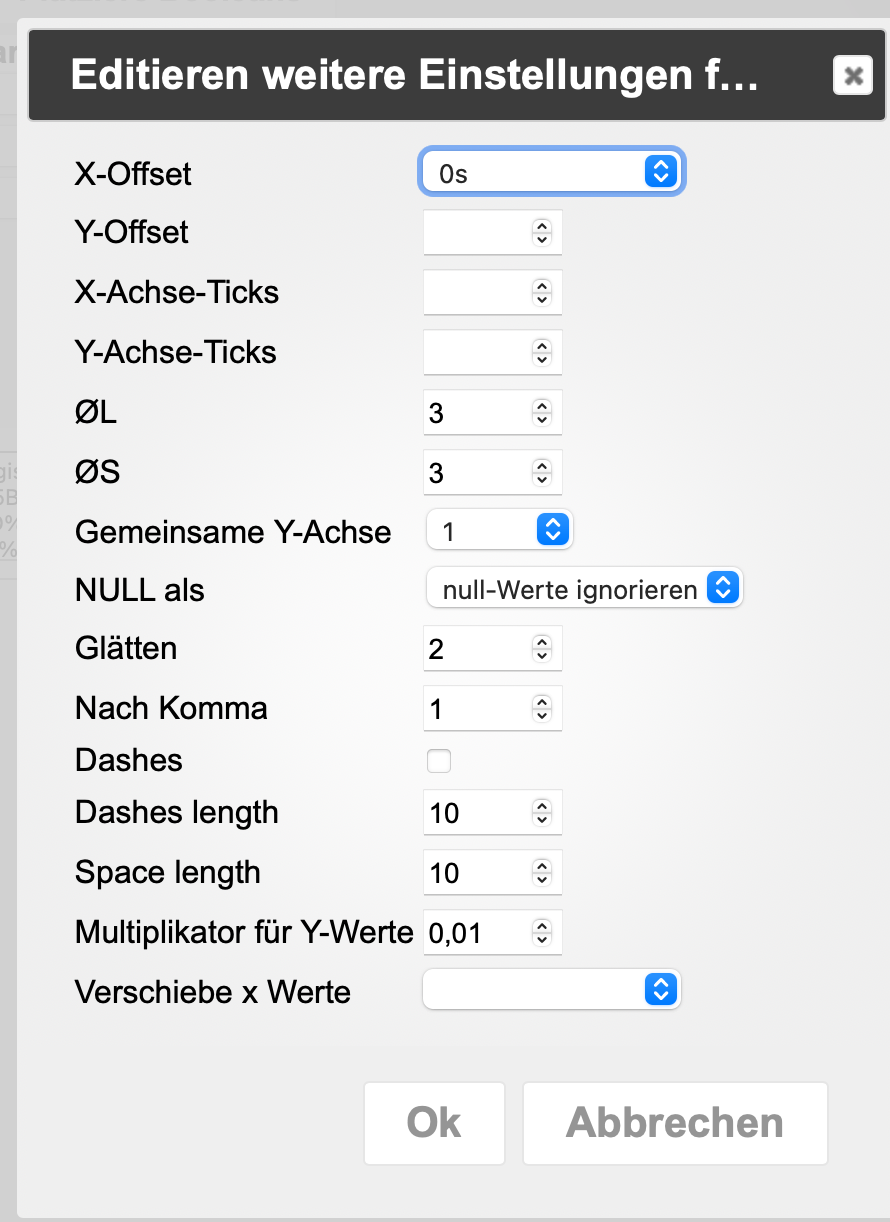This screenshot has width=890, height=1222.
Task: Open the Verschiebe x Werte dropdown
Action: [552, 990]
